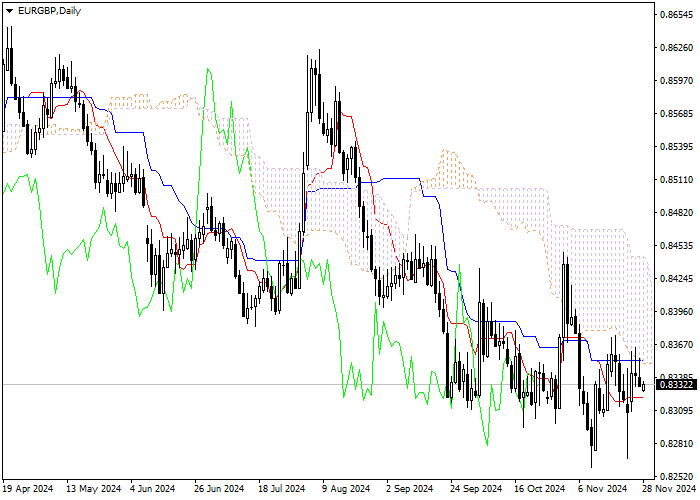Select price level 0.84245 on the axis

pos(676,279)
